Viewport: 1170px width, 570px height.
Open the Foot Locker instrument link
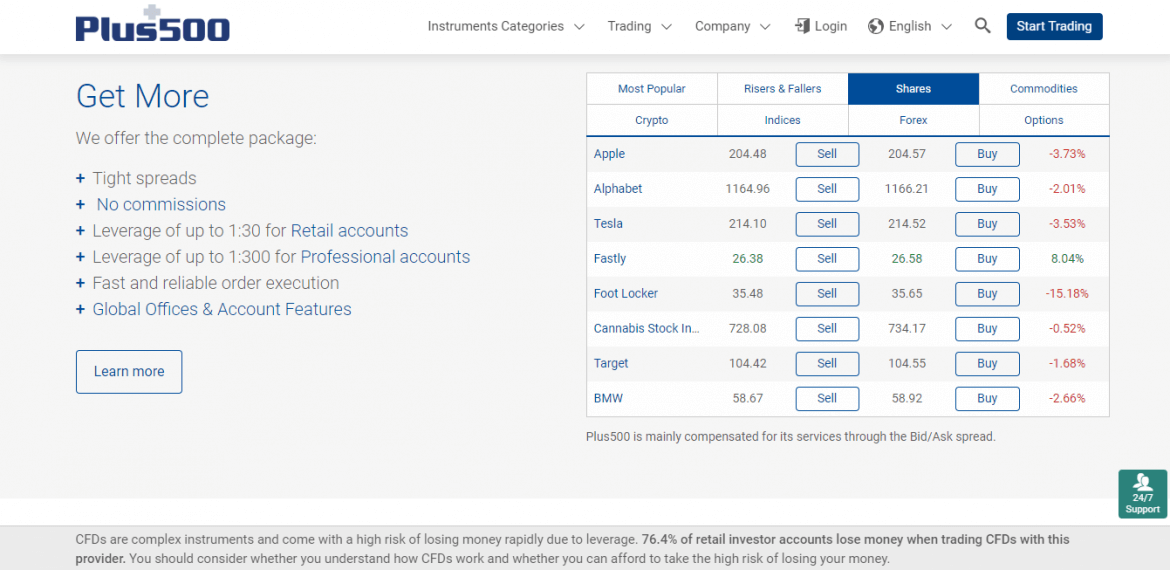point(626,294)
